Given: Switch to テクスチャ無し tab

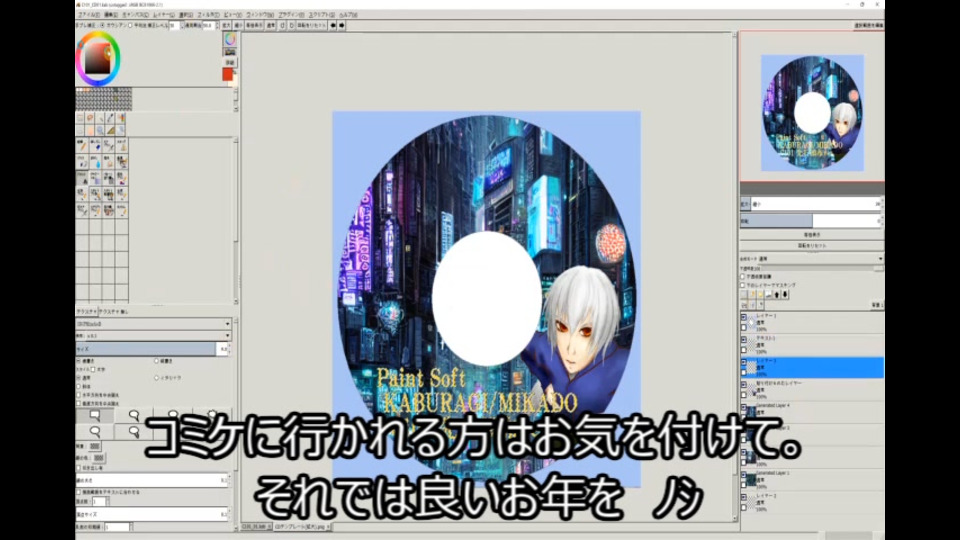Looking at the screenshot, I should (x=113, y=312).
